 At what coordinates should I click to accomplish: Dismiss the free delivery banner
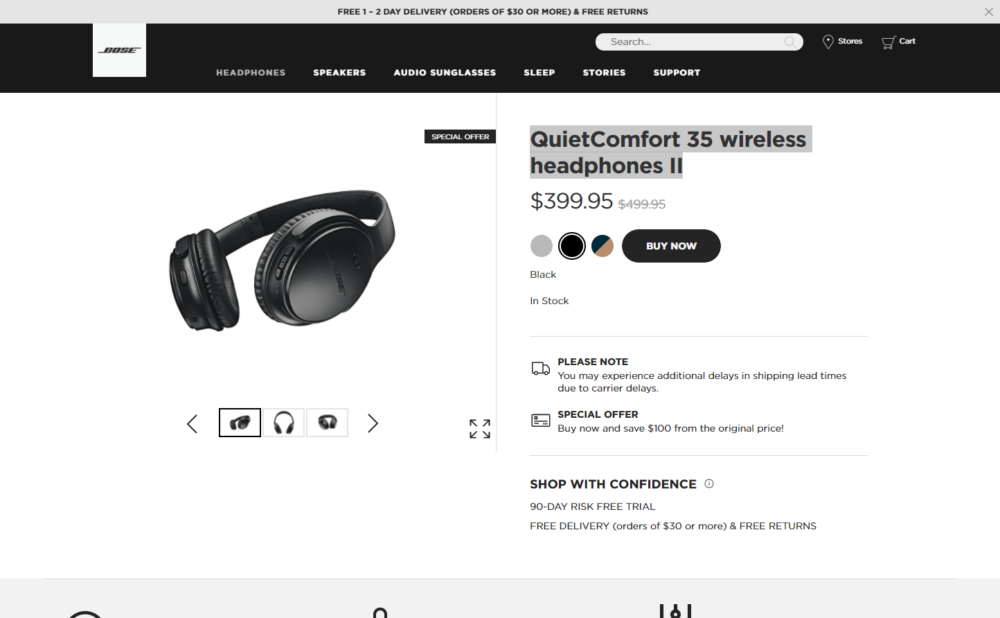(988, 12)
